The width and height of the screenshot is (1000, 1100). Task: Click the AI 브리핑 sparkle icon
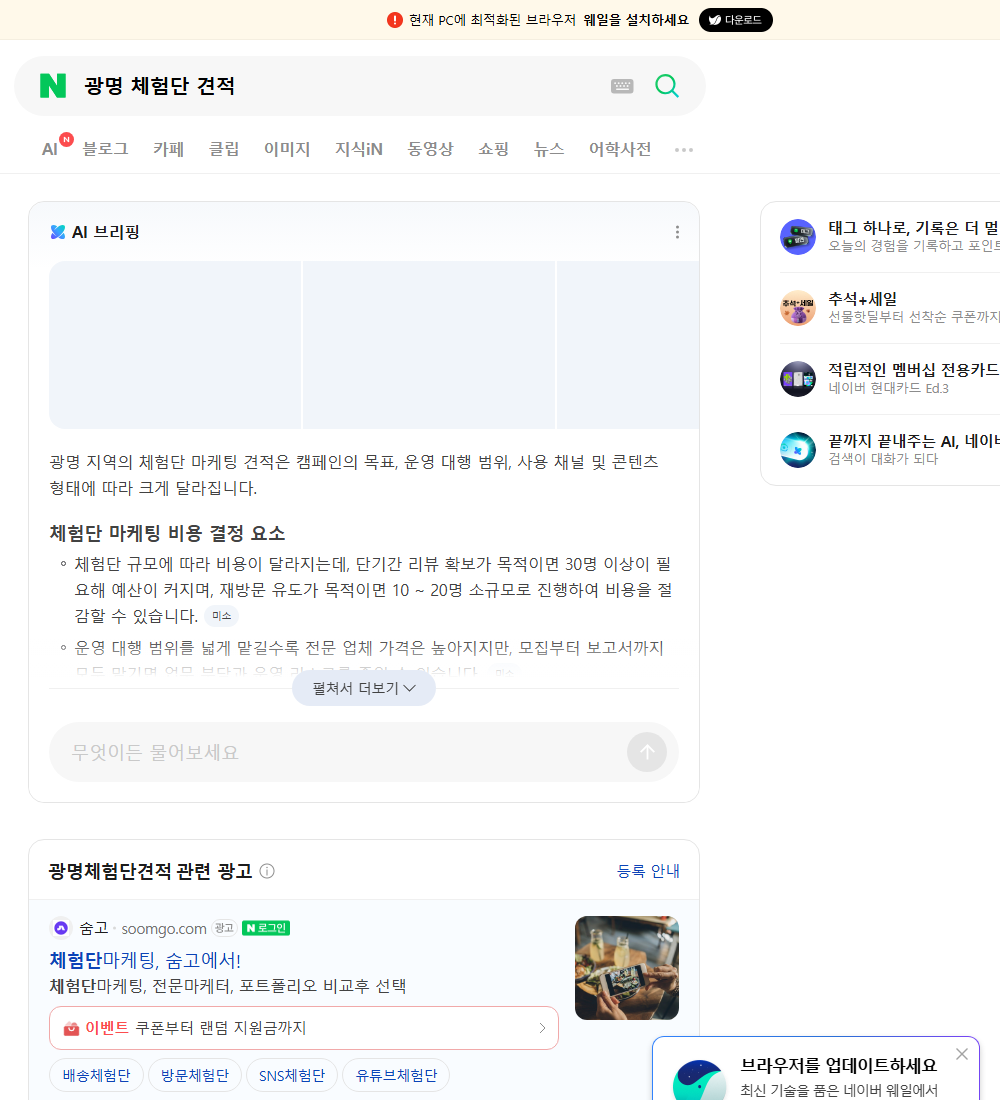(x=58, y=232)
